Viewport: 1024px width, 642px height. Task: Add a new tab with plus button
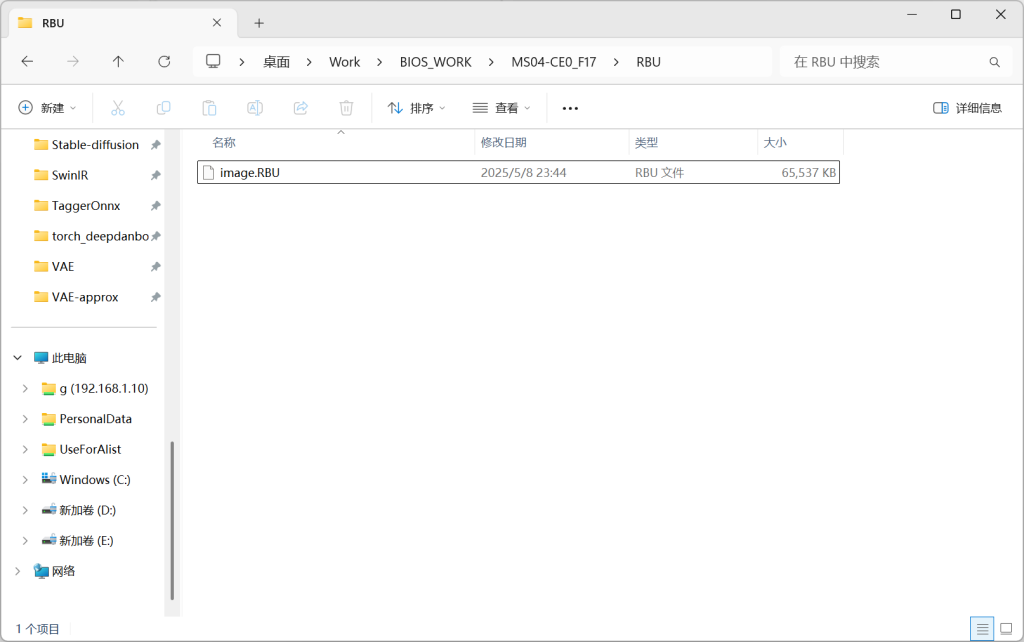tap(259, 23)
